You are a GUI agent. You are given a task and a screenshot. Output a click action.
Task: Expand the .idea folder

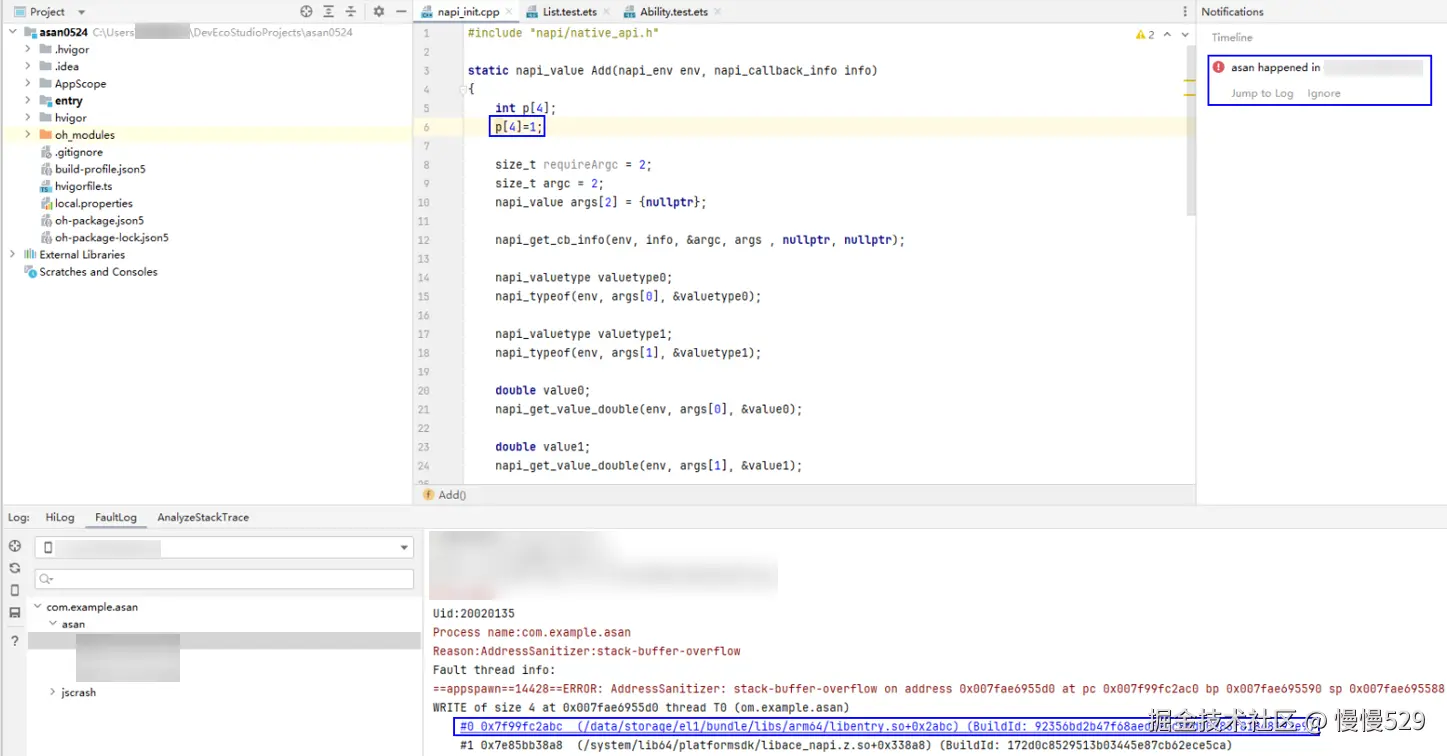(x=27, y=66)
